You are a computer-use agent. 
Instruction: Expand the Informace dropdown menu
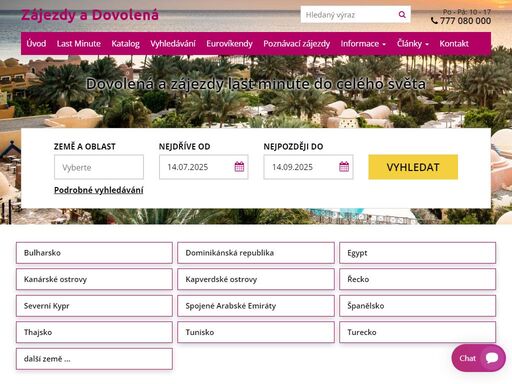click(363, 44)
